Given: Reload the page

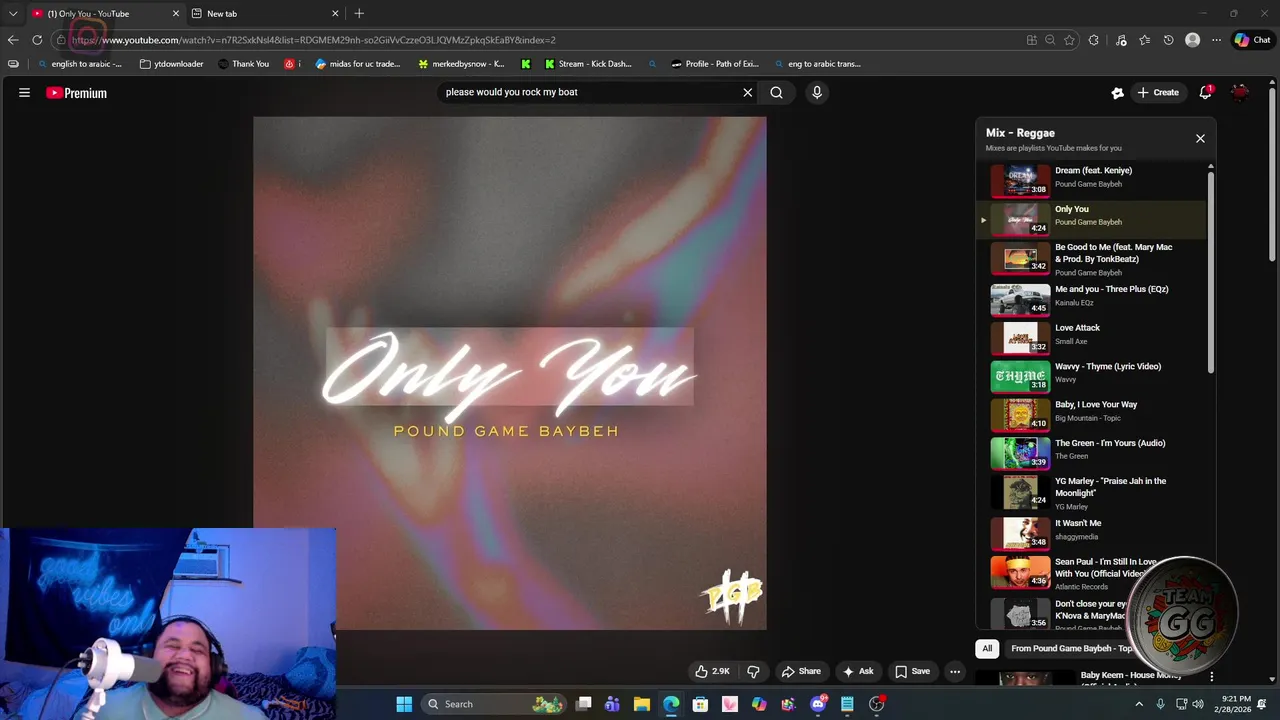Looking at the screenshot, I should (37, 40).
